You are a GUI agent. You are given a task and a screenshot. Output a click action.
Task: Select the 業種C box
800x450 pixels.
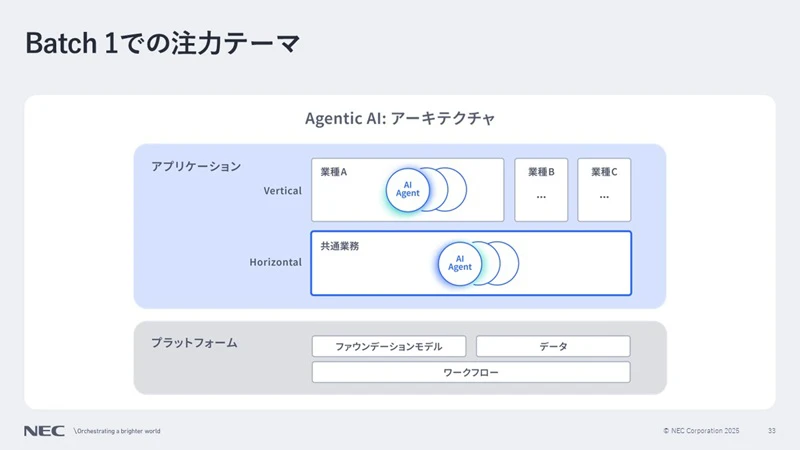pyautogui.click(x=604, y=189)
